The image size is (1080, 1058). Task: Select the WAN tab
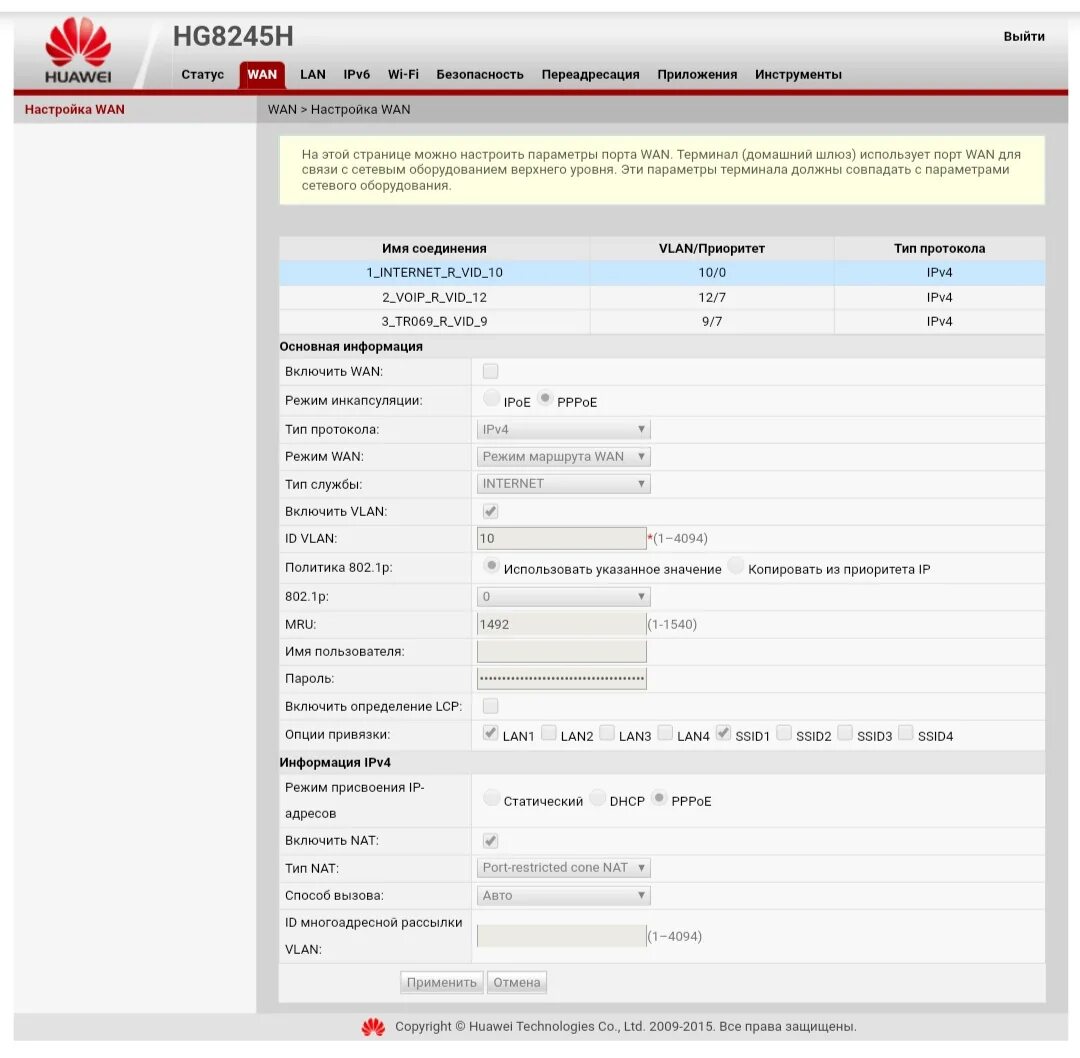[262, 74]
